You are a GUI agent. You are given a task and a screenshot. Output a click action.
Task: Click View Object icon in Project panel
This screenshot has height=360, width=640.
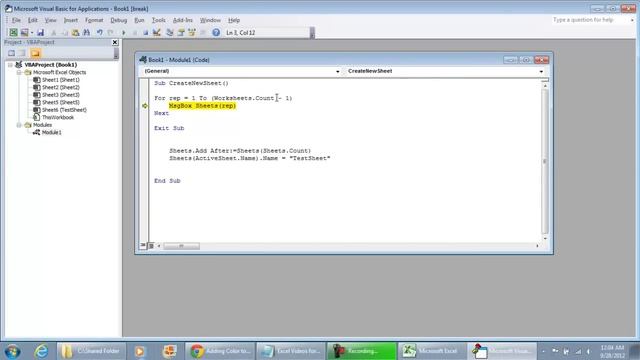pos(22,53)
